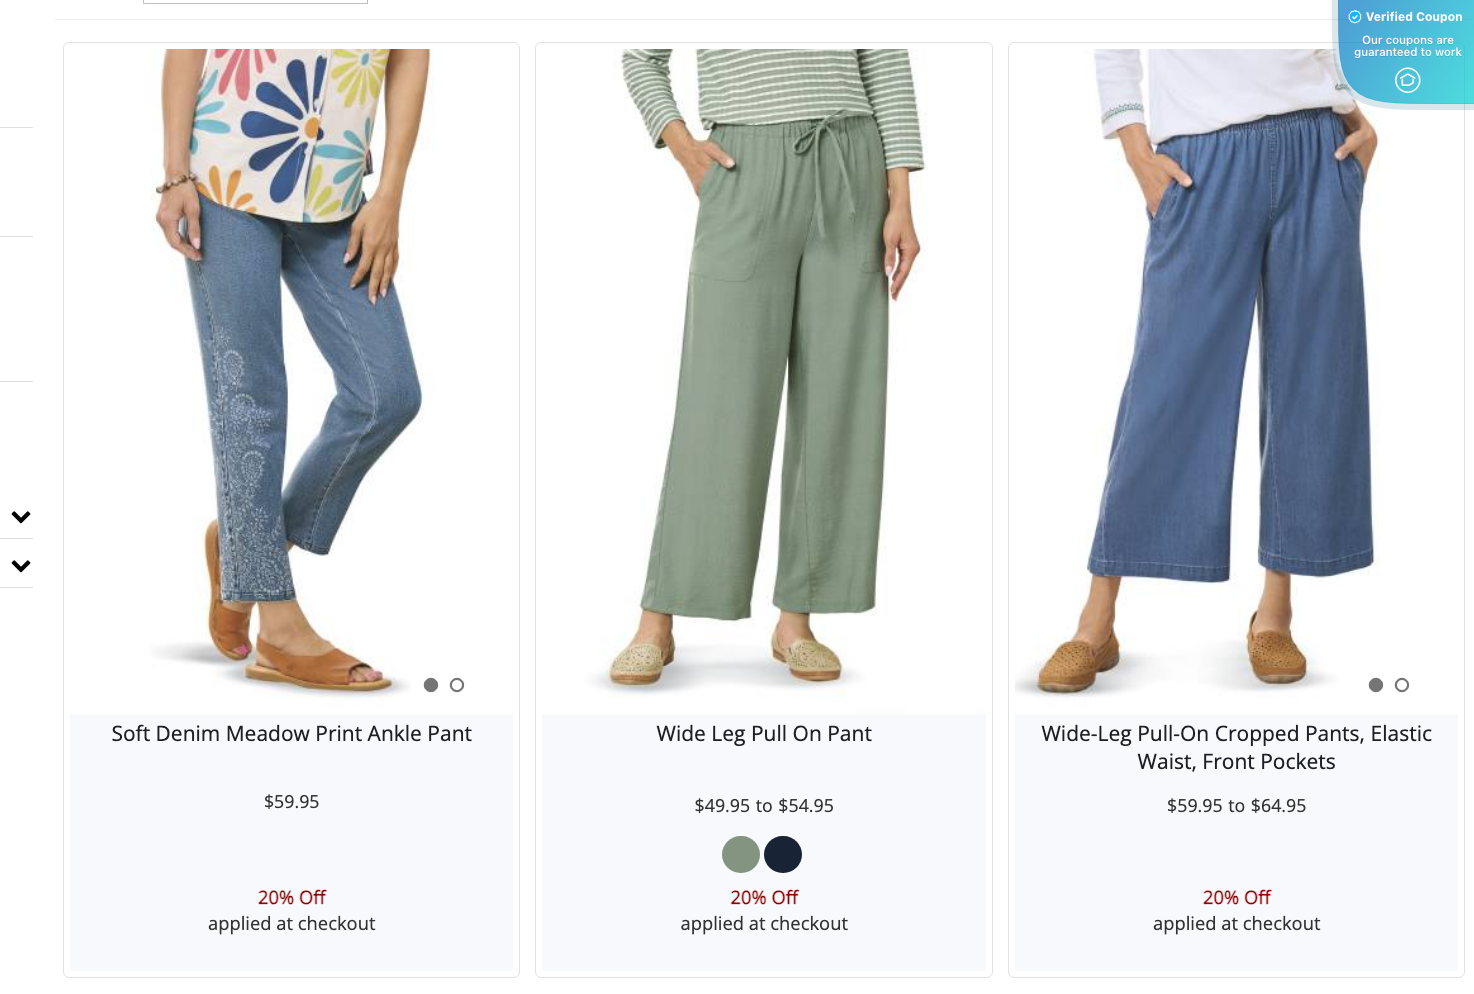The image size is (1474, 994).
Task: Open the Wide-Leg Pull-On Cropped Pants page
Action: pos(1236,747)
